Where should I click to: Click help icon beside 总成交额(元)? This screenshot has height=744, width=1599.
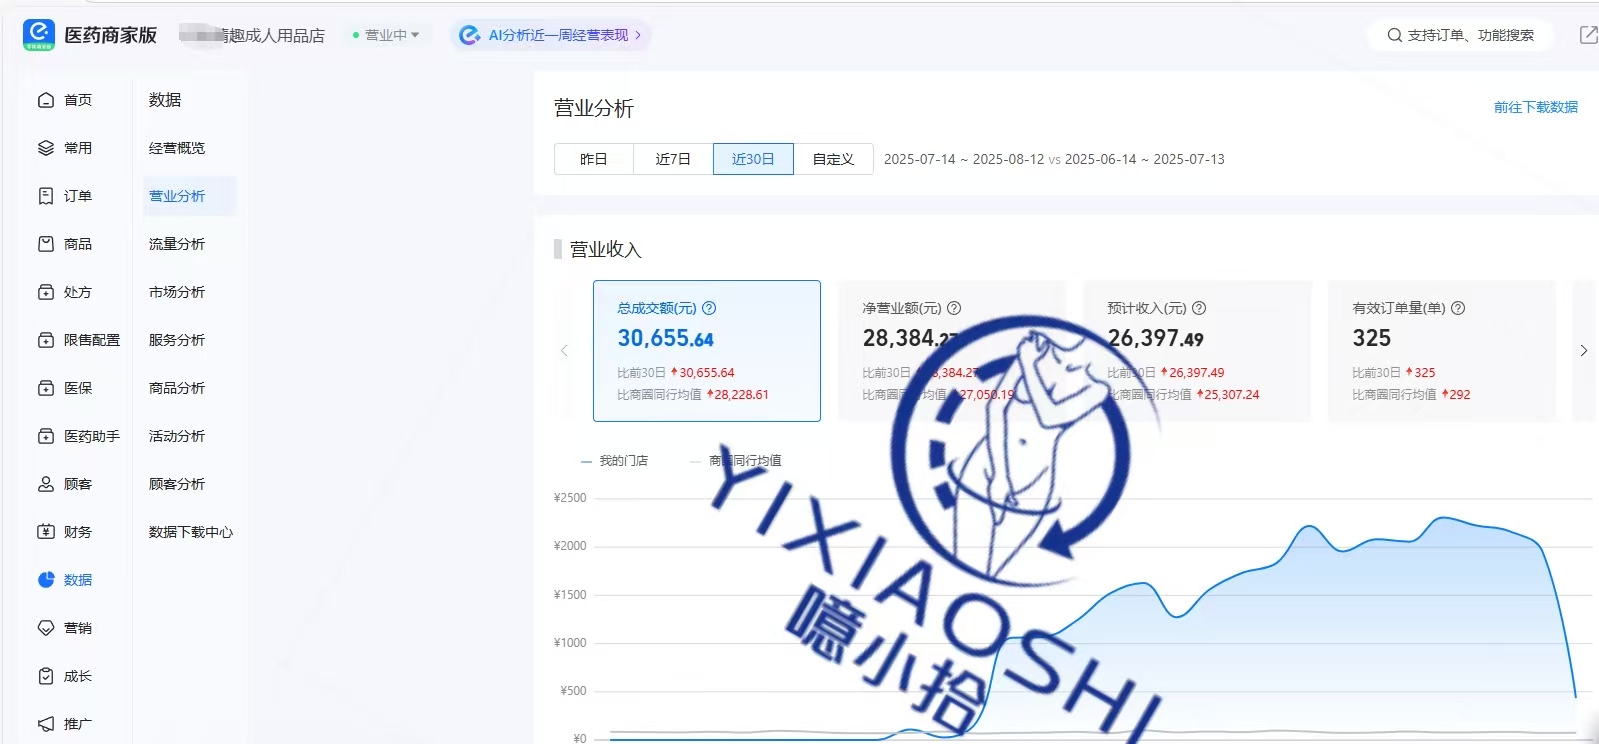pos(709,308)
